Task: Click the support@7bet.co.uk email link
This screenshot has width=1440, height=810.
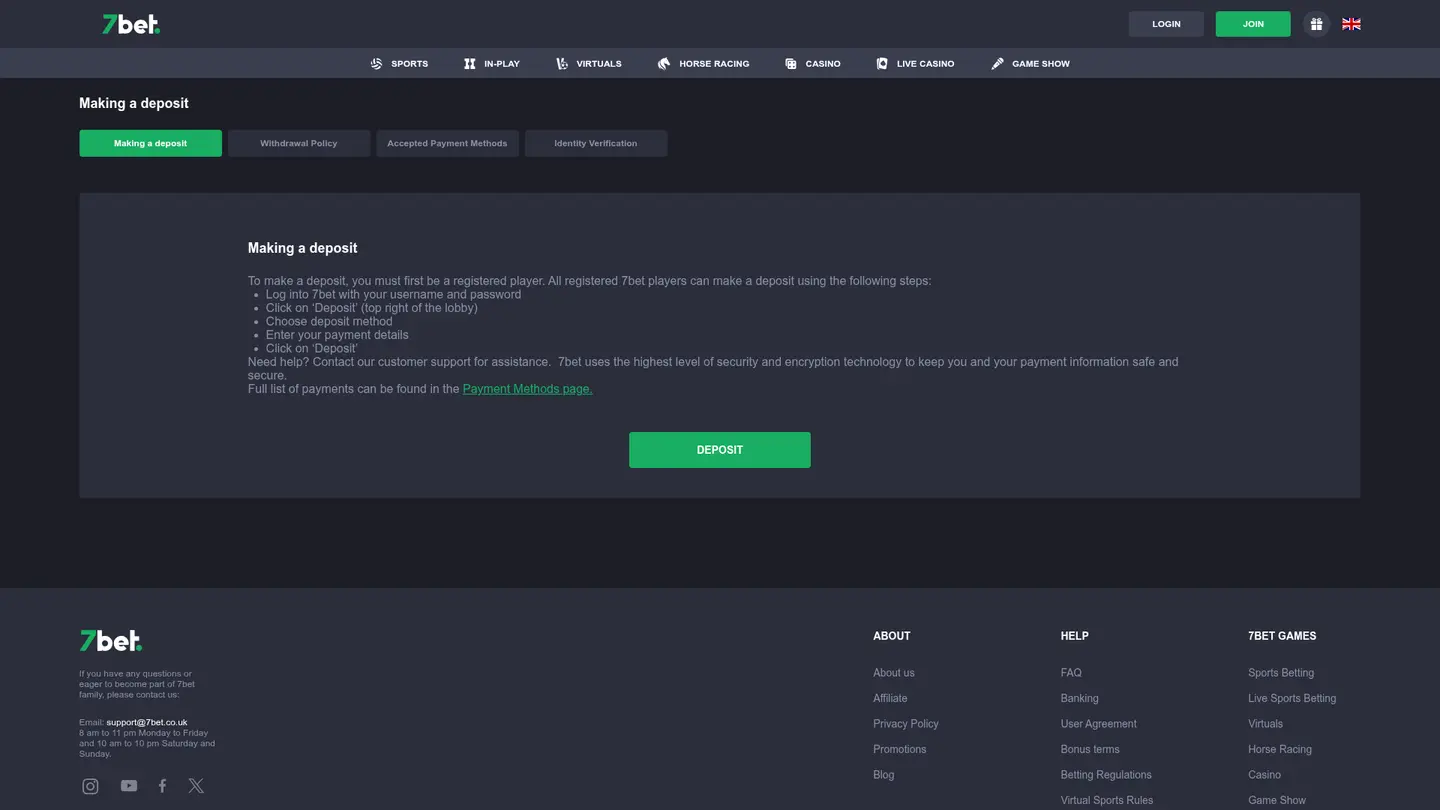Action: tap(147, 722)
